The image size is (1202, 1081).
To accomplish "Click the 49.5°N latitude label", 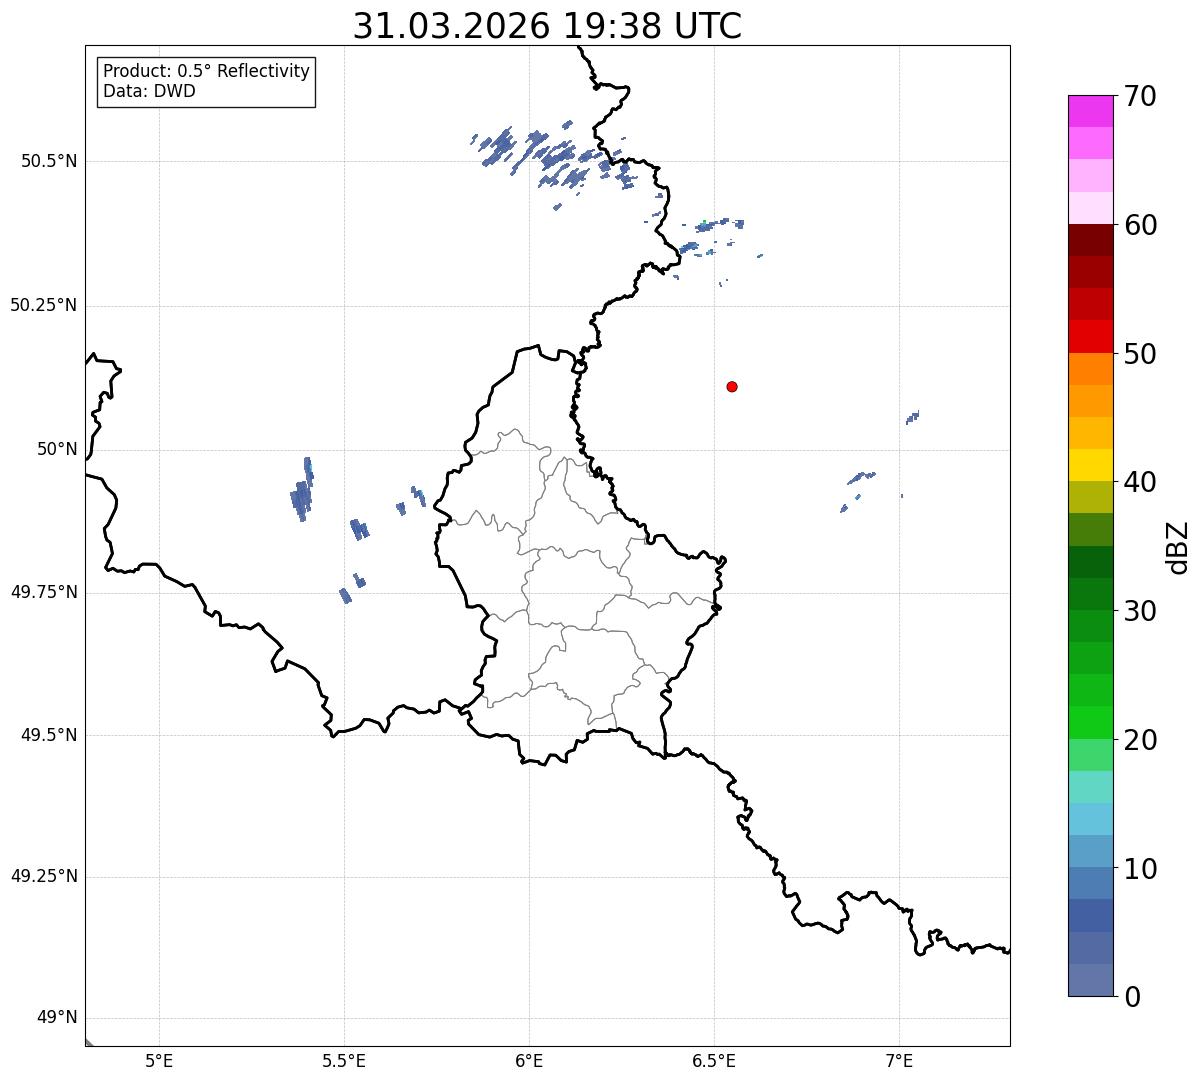I will tap(49, 735).
